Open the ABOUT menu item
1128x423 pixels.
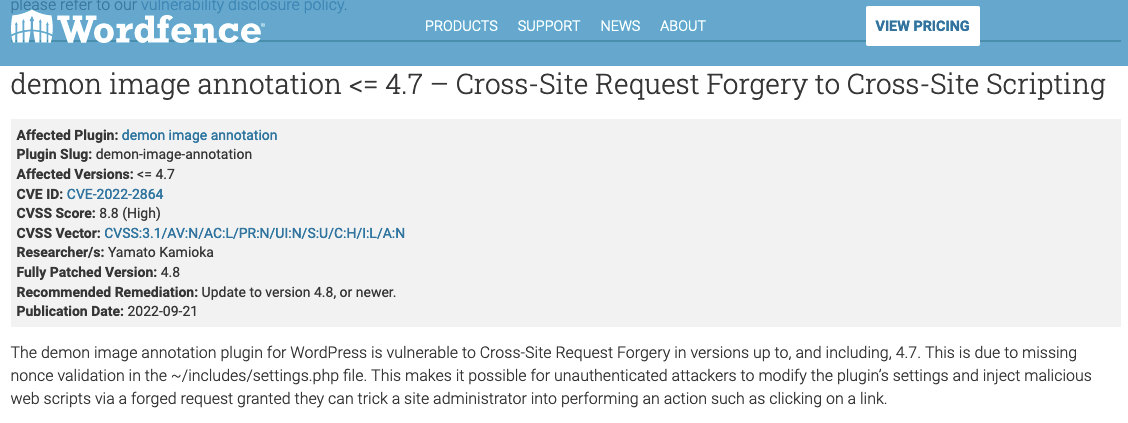683,26
